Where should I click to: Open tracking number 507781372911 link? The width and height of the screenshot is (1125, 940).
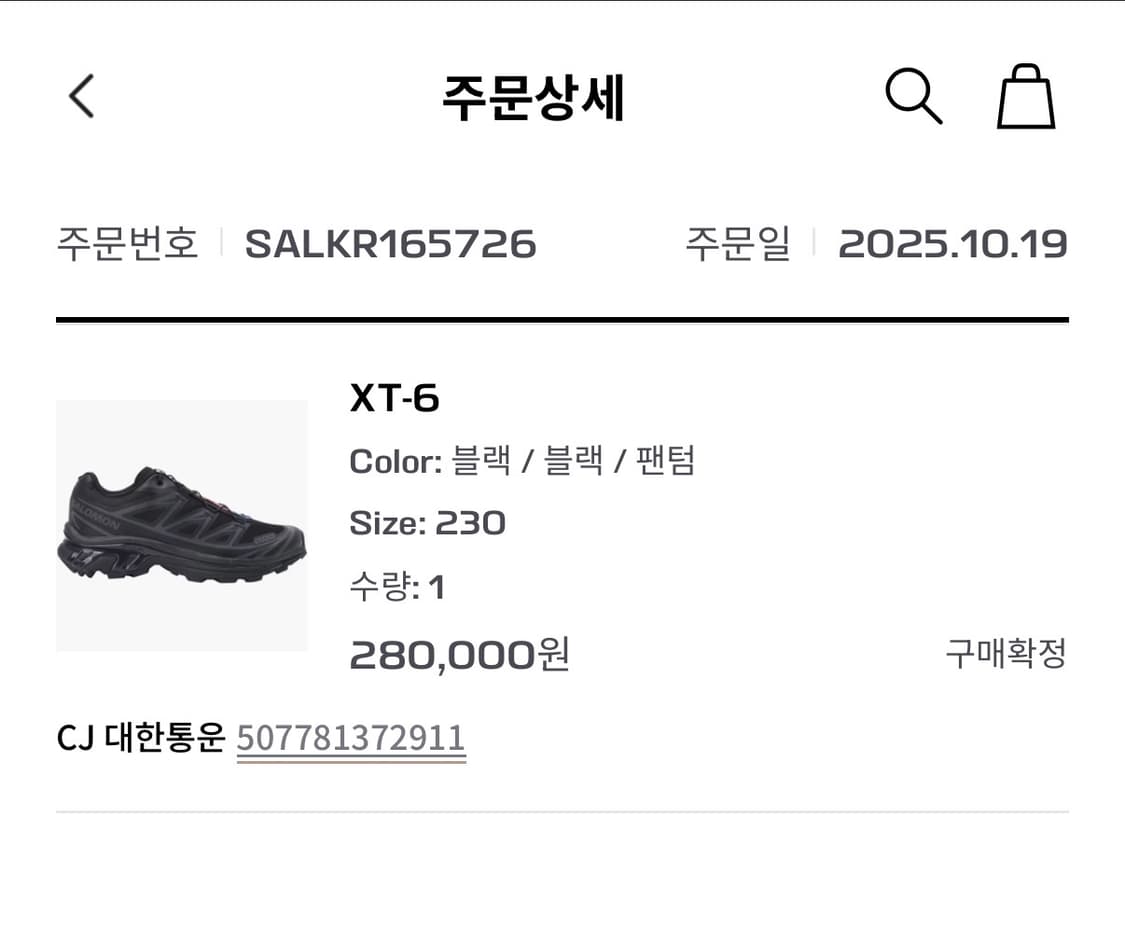[x=351, y=738]
